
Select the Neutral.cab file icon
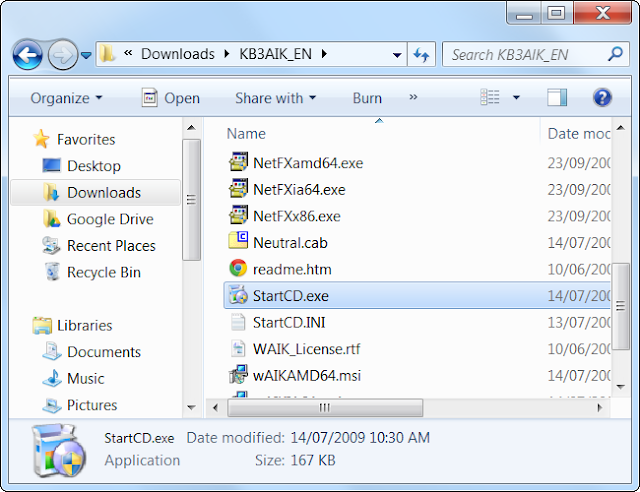(238, 241)
